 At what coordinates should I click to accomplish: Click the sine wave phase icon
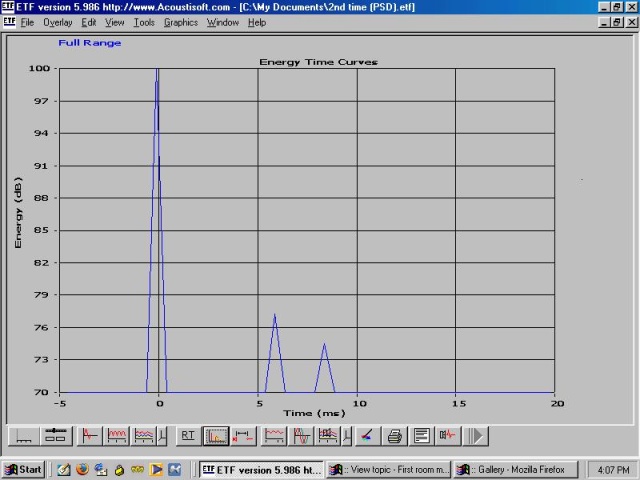click(301, 436)
